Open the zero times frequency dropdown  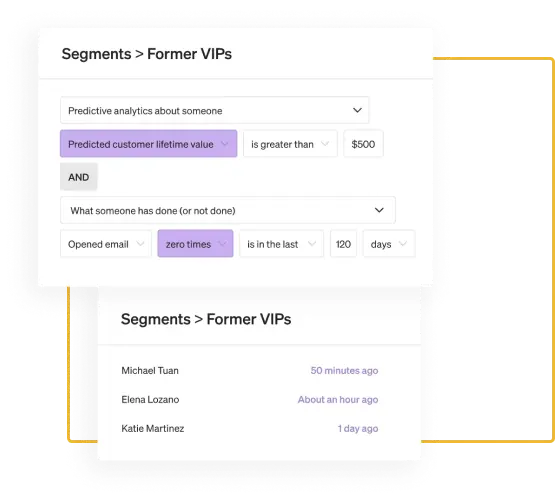pyautogui.click(x=195, y=244)
